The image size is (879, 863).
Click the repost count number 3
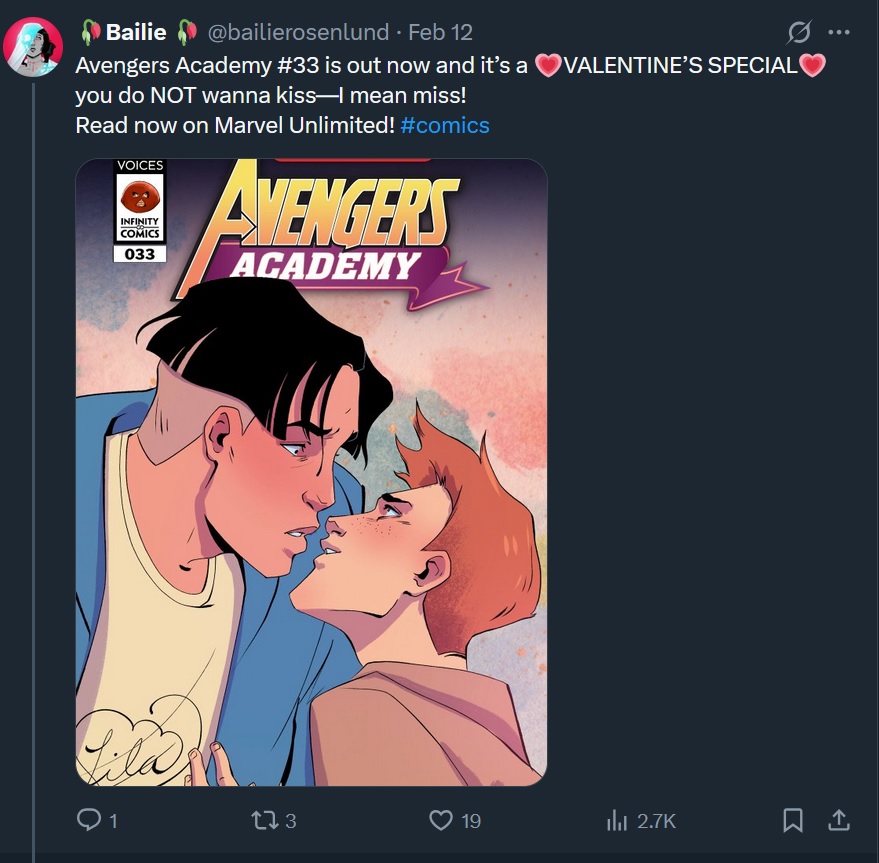tap(291, 821)
